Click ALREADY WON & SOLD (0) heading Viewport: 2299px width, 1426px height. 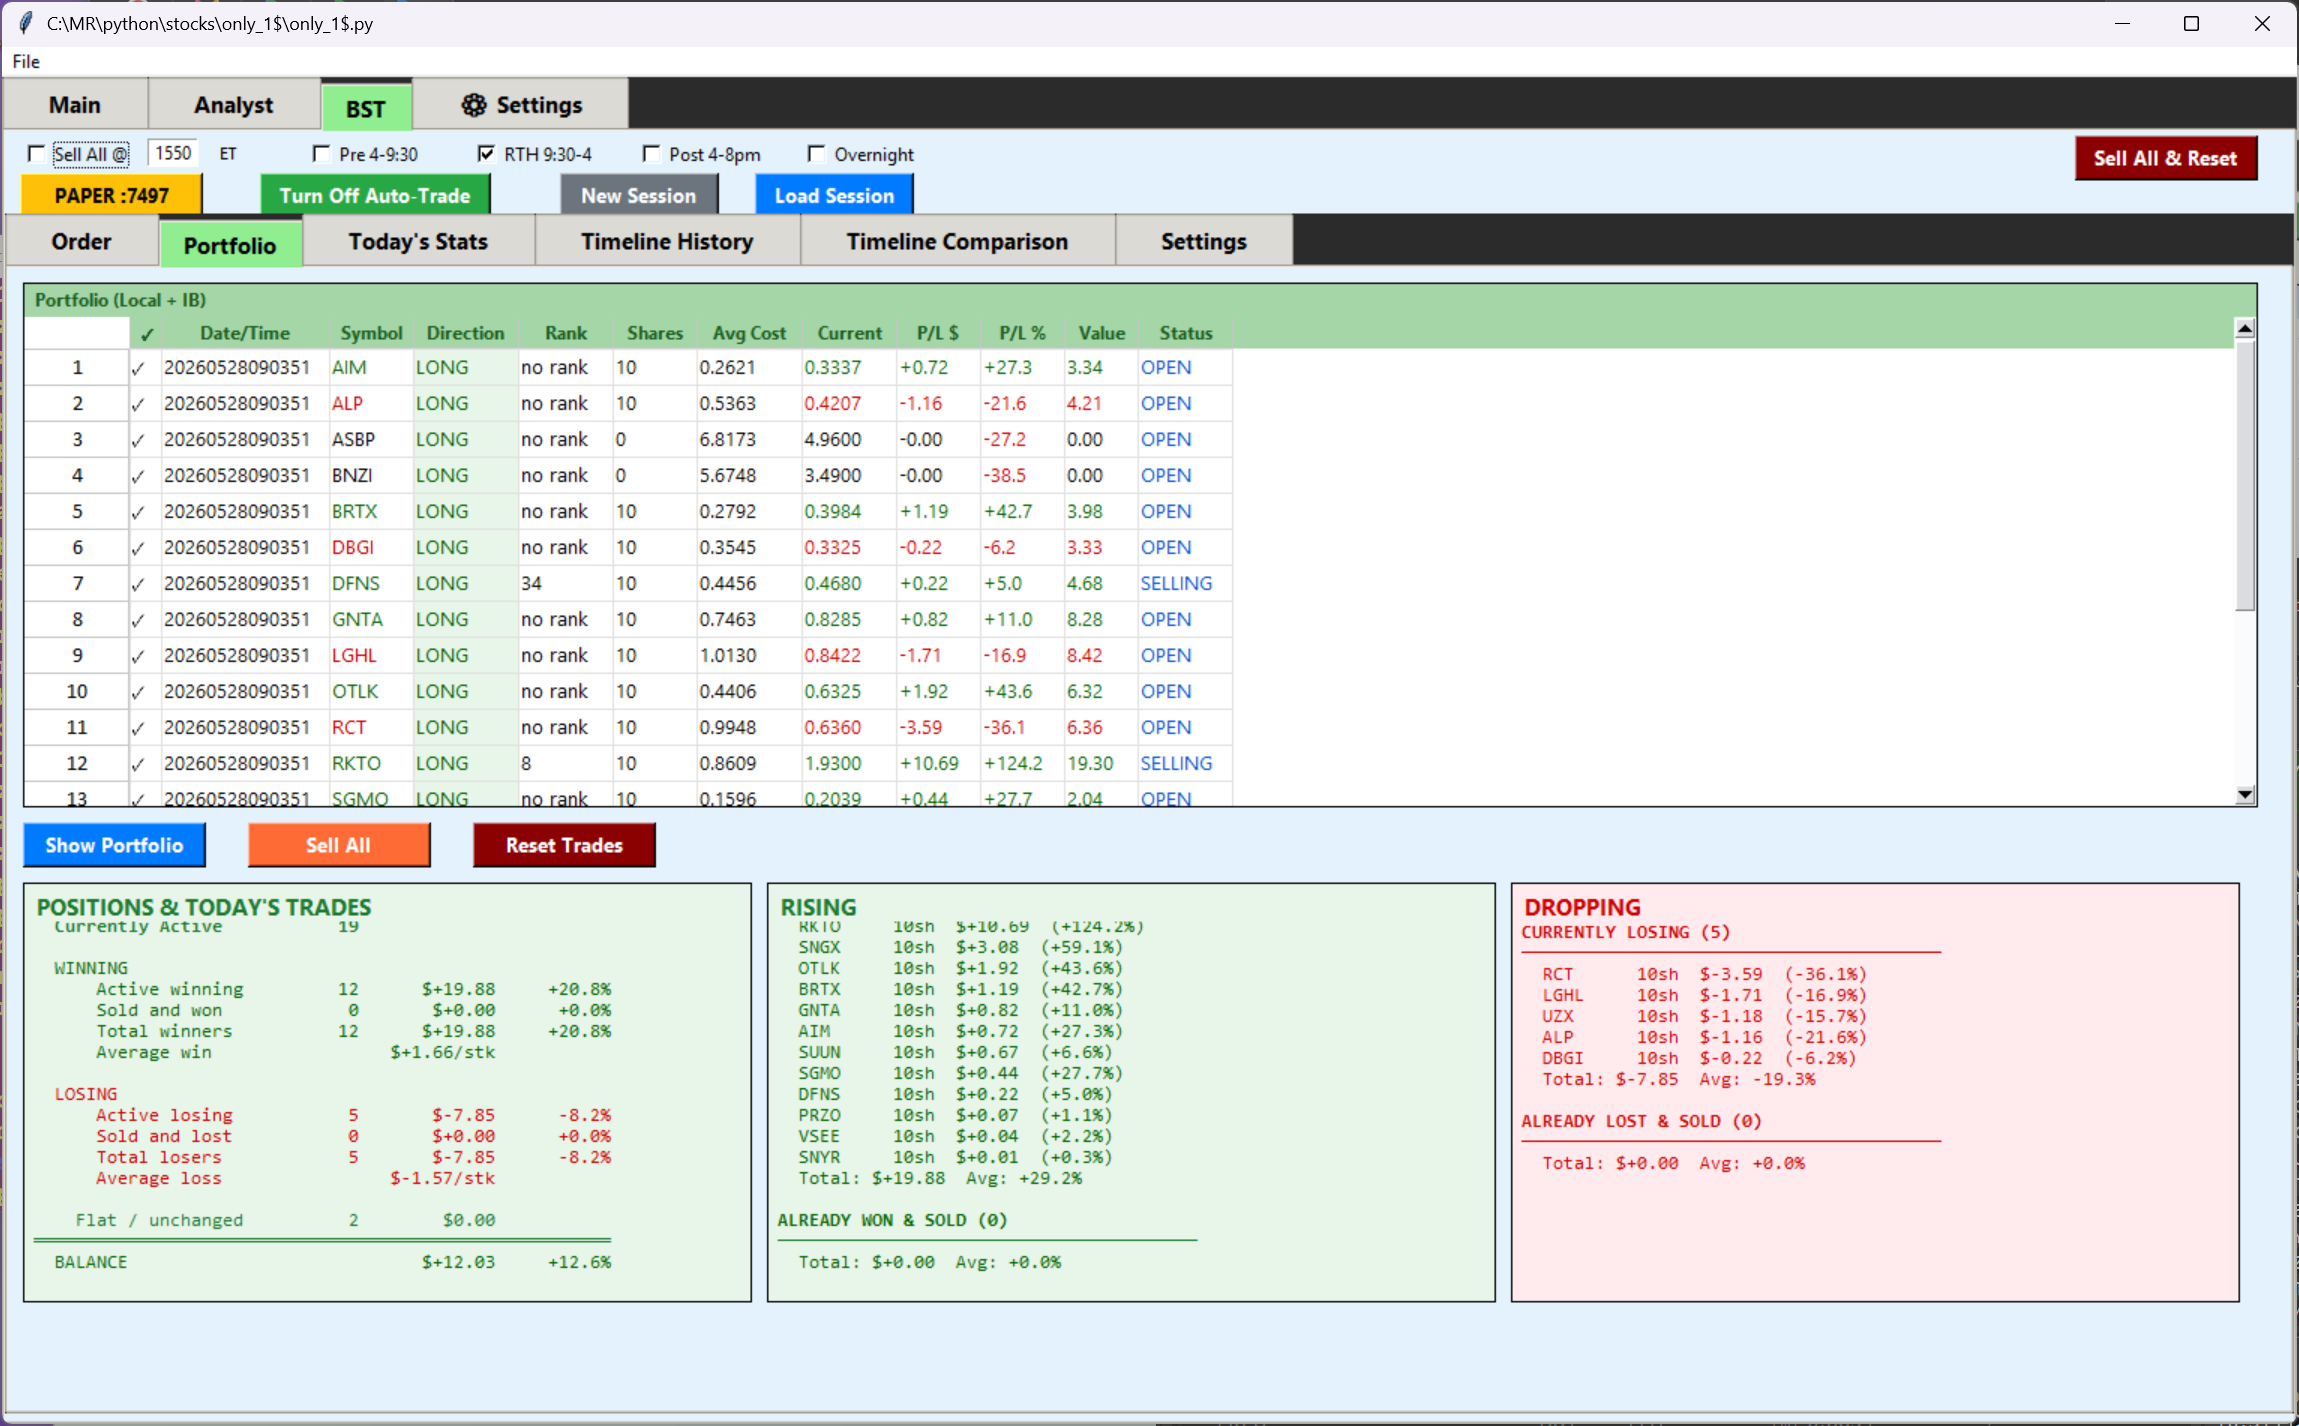coord(893,1220)
